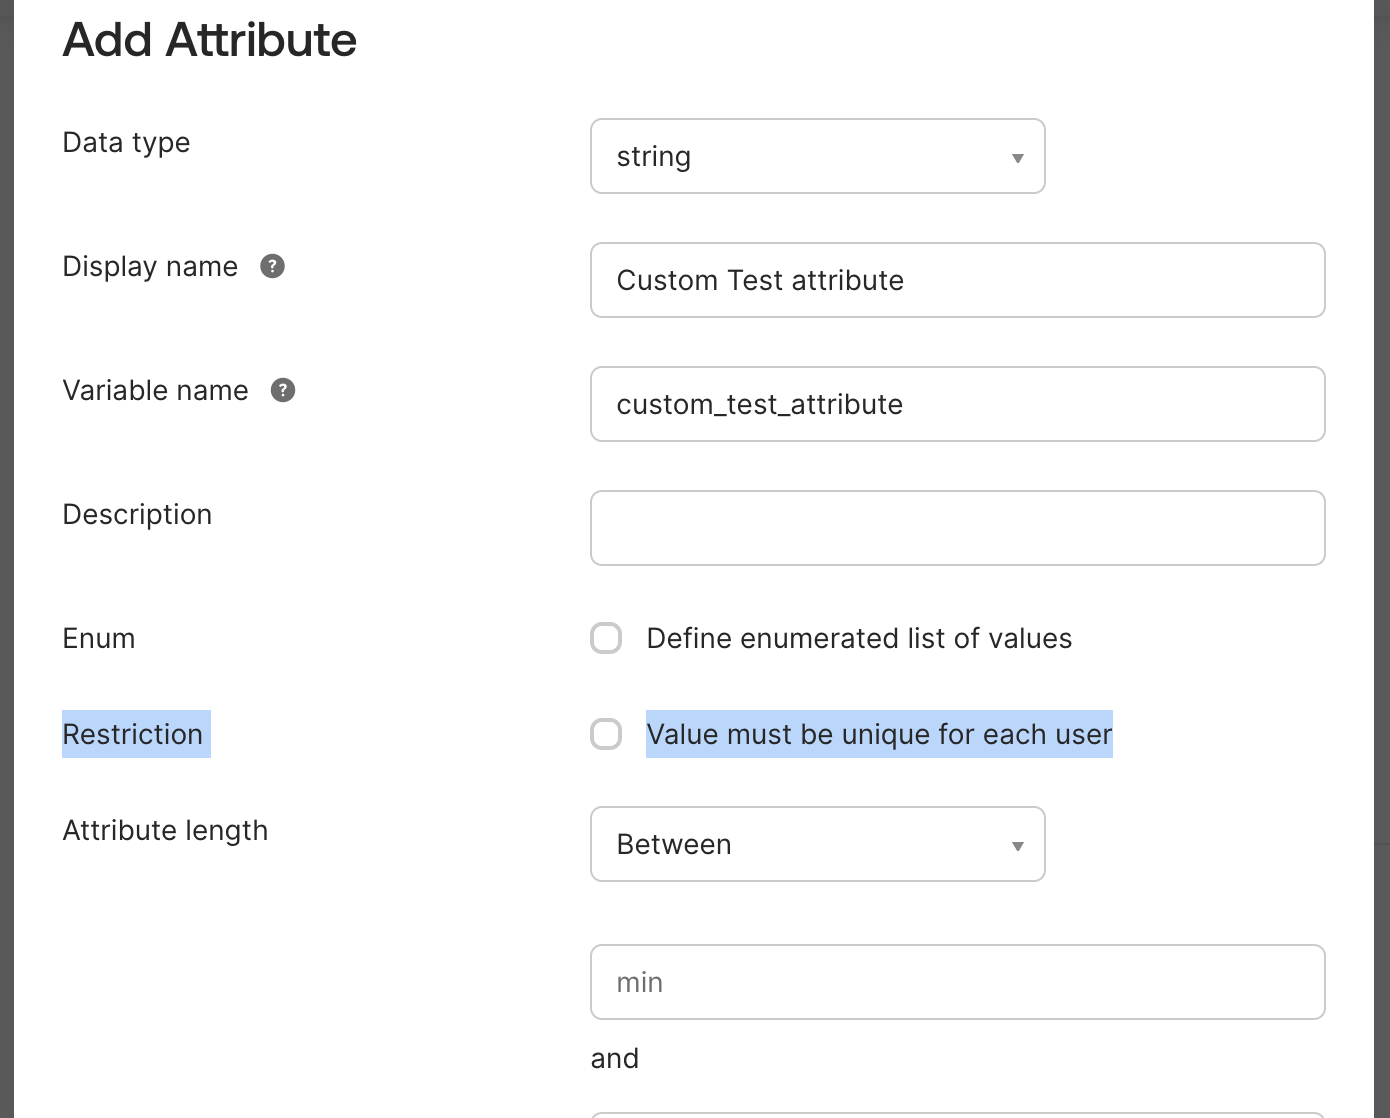The image size is (1390, 1118).
Task: Click the min length input box
Action: tap(957, 982)
